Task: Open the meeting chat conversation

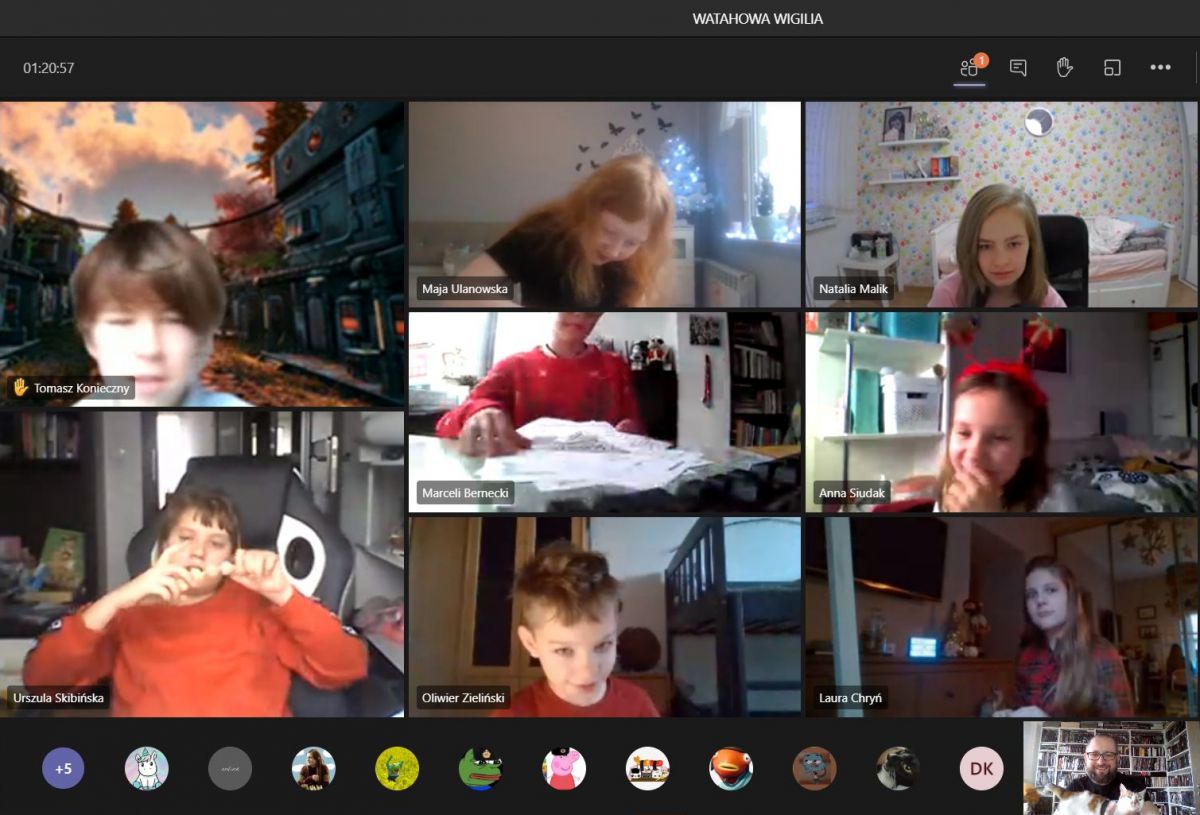Action: coord(1018,68)
